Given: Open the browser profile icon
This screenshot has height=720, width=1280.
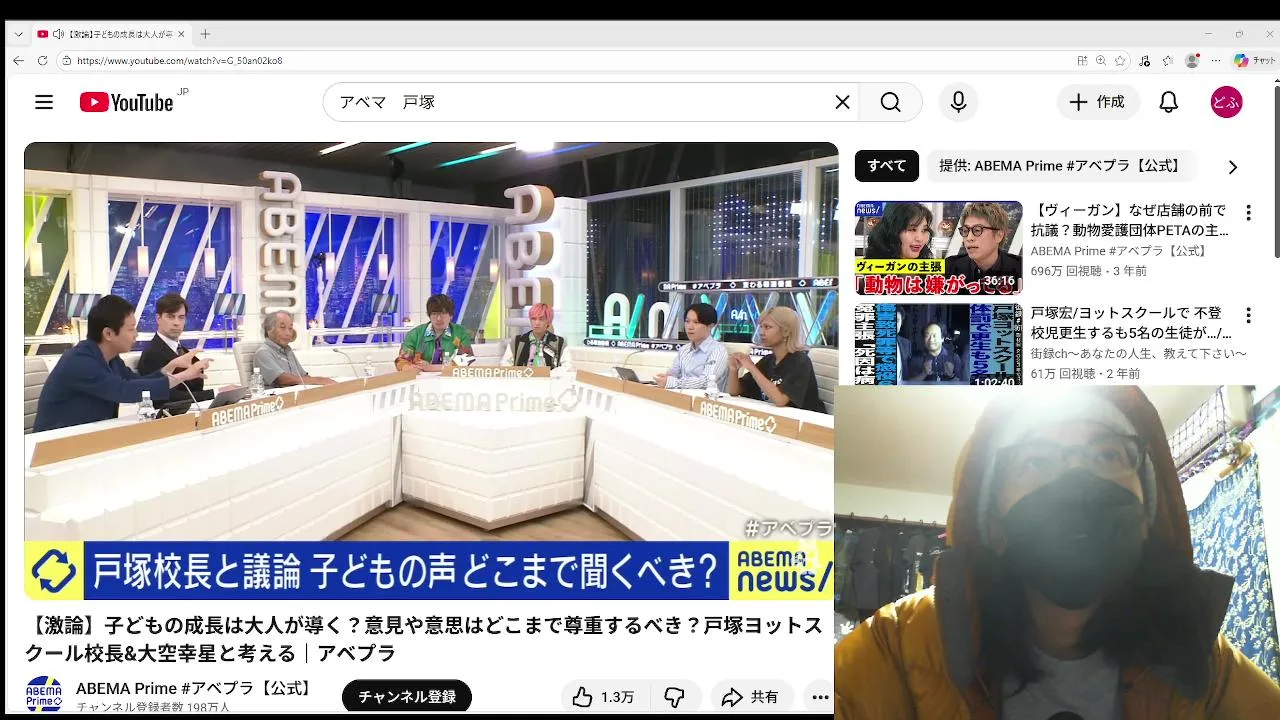Looking at the screenshot, I should [1191, 60].
